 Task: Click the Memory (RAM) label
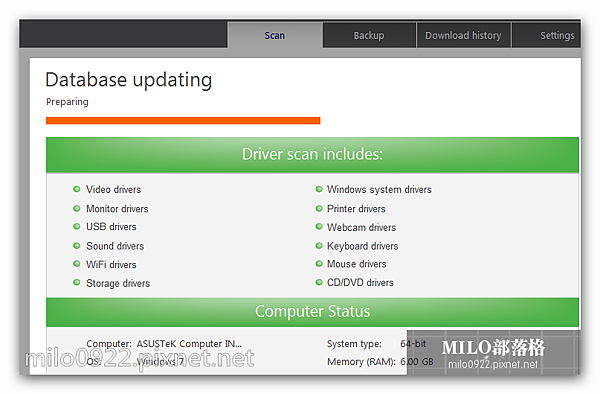point(361,361)
